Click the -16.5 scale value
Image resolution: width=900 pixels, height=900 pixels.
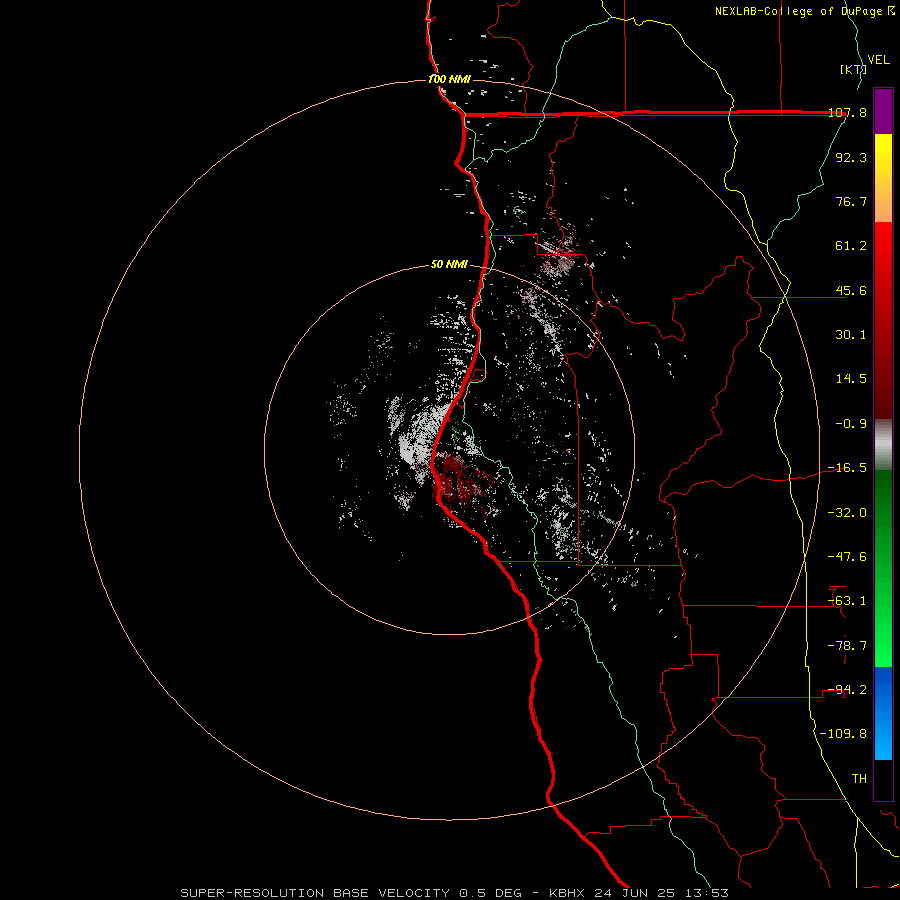847,468
